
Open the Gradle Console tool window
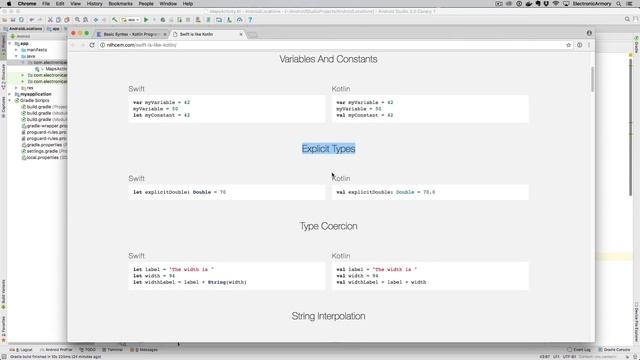pos(614,350)
